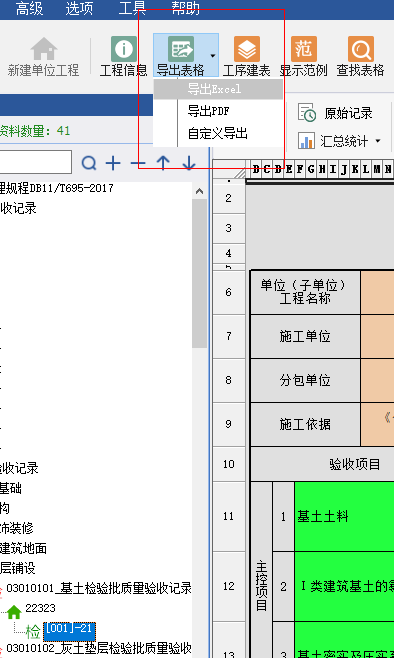Expand the 汇总统计 dropdown
394x658 pixels.
coord(378,141)
